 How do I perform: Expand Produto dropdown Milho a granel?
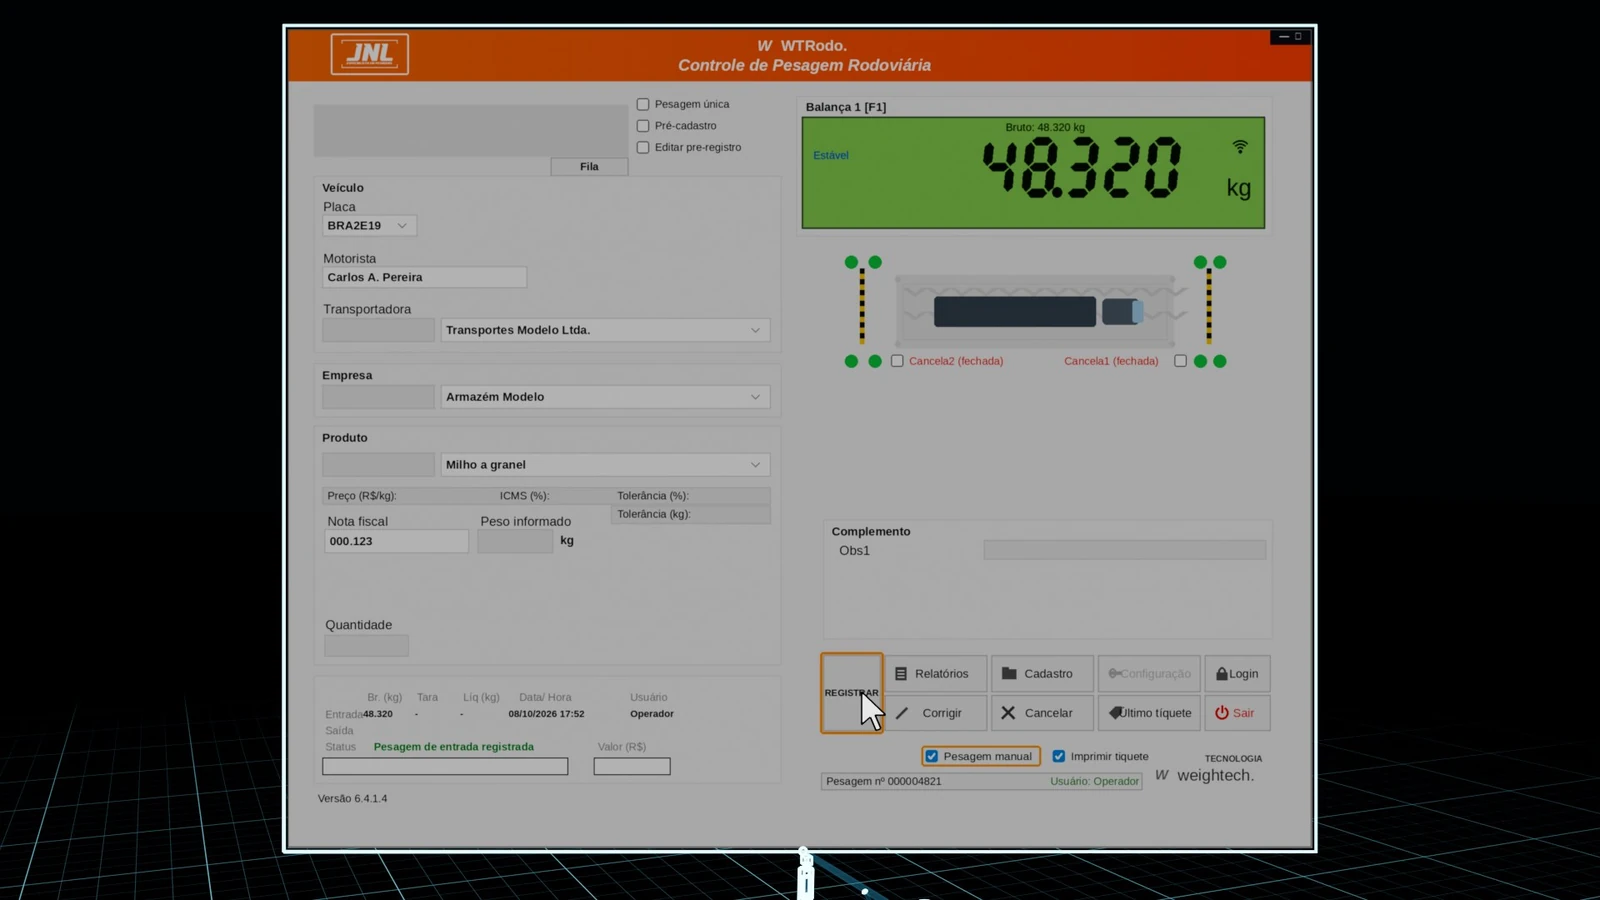coord(755,465)
